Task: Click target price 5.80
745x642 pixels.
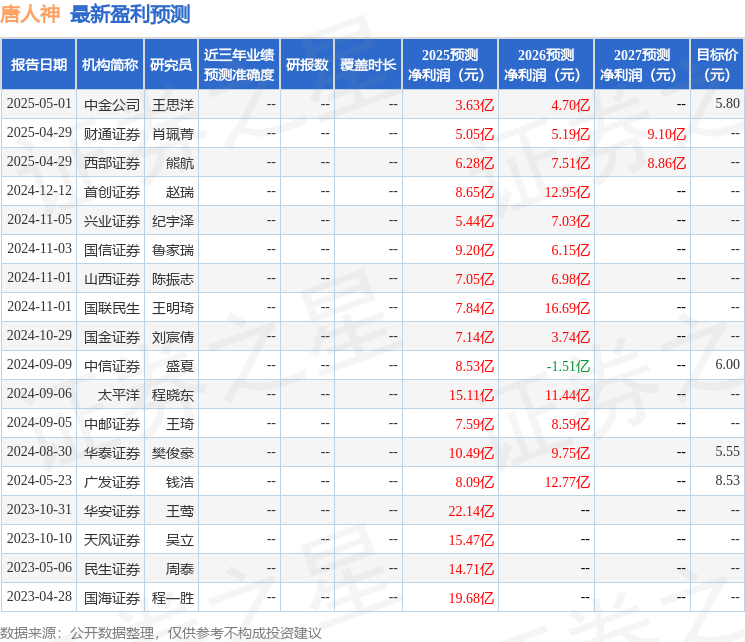Action: pos(727,104)
